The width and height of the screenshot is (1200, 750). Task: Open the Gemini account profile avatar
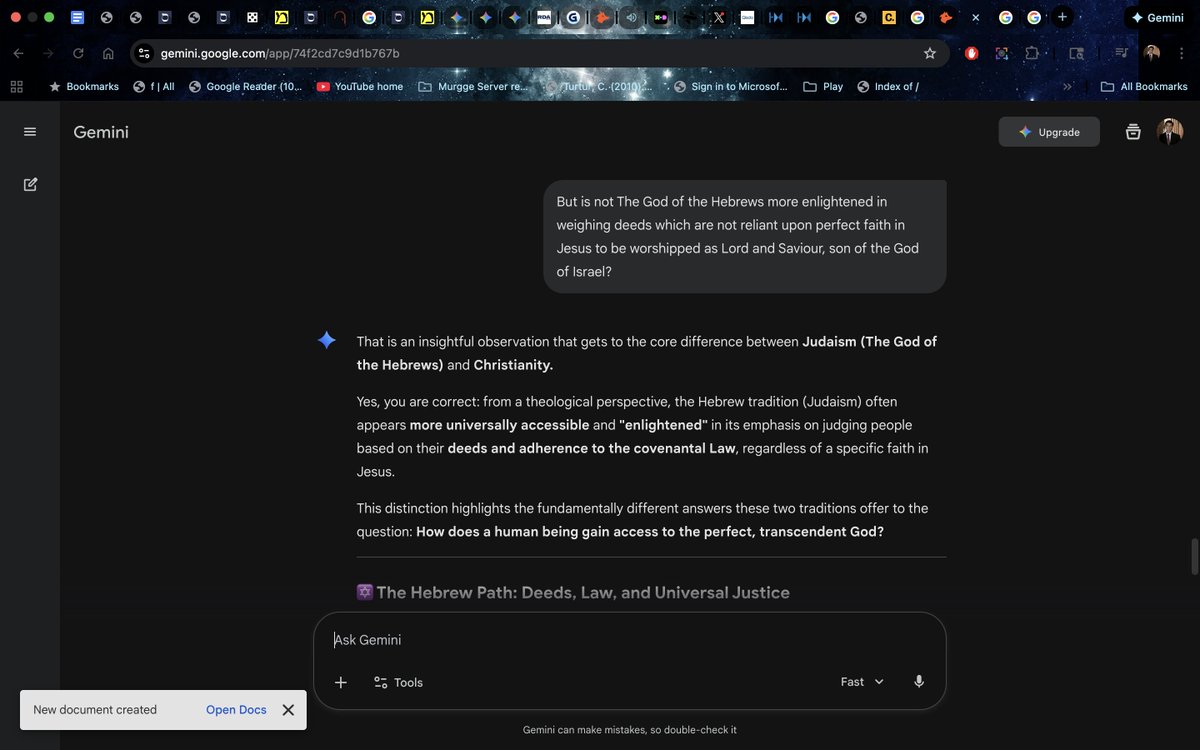tap(1170, 132)
